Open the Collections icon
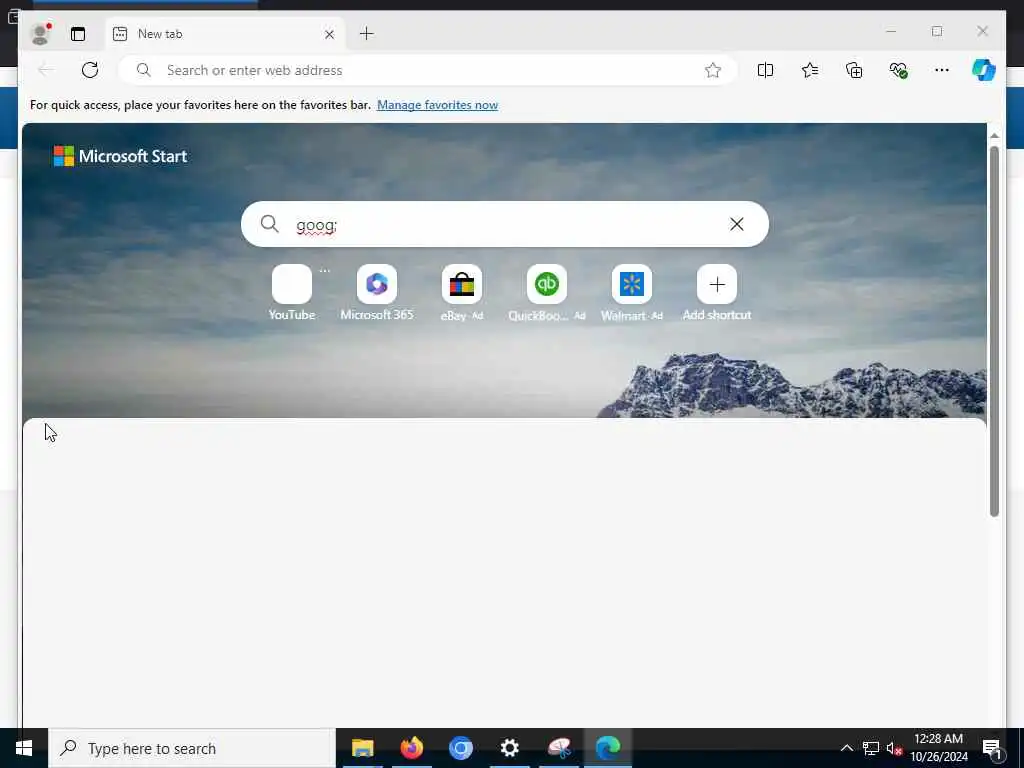Viewport: 1024px width, 768px height. [x=854, y=70]
